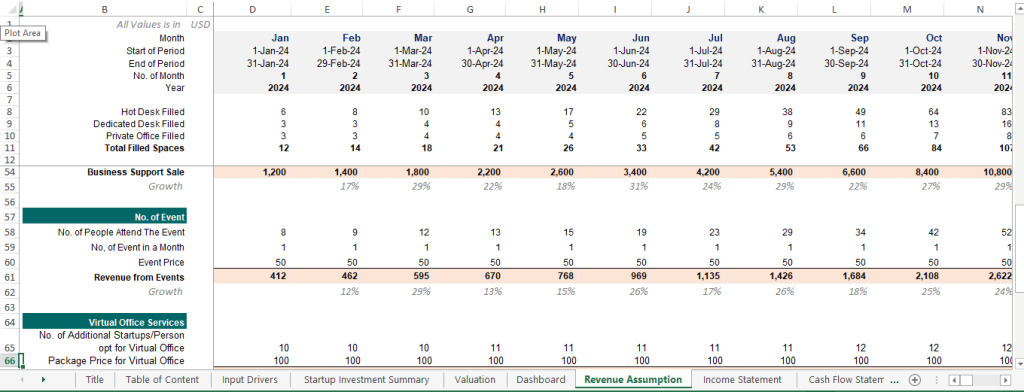This screenshot has width=1024, height=392.
Task: Click the next sheet tab scroll arrow
Action: point(43,380)
